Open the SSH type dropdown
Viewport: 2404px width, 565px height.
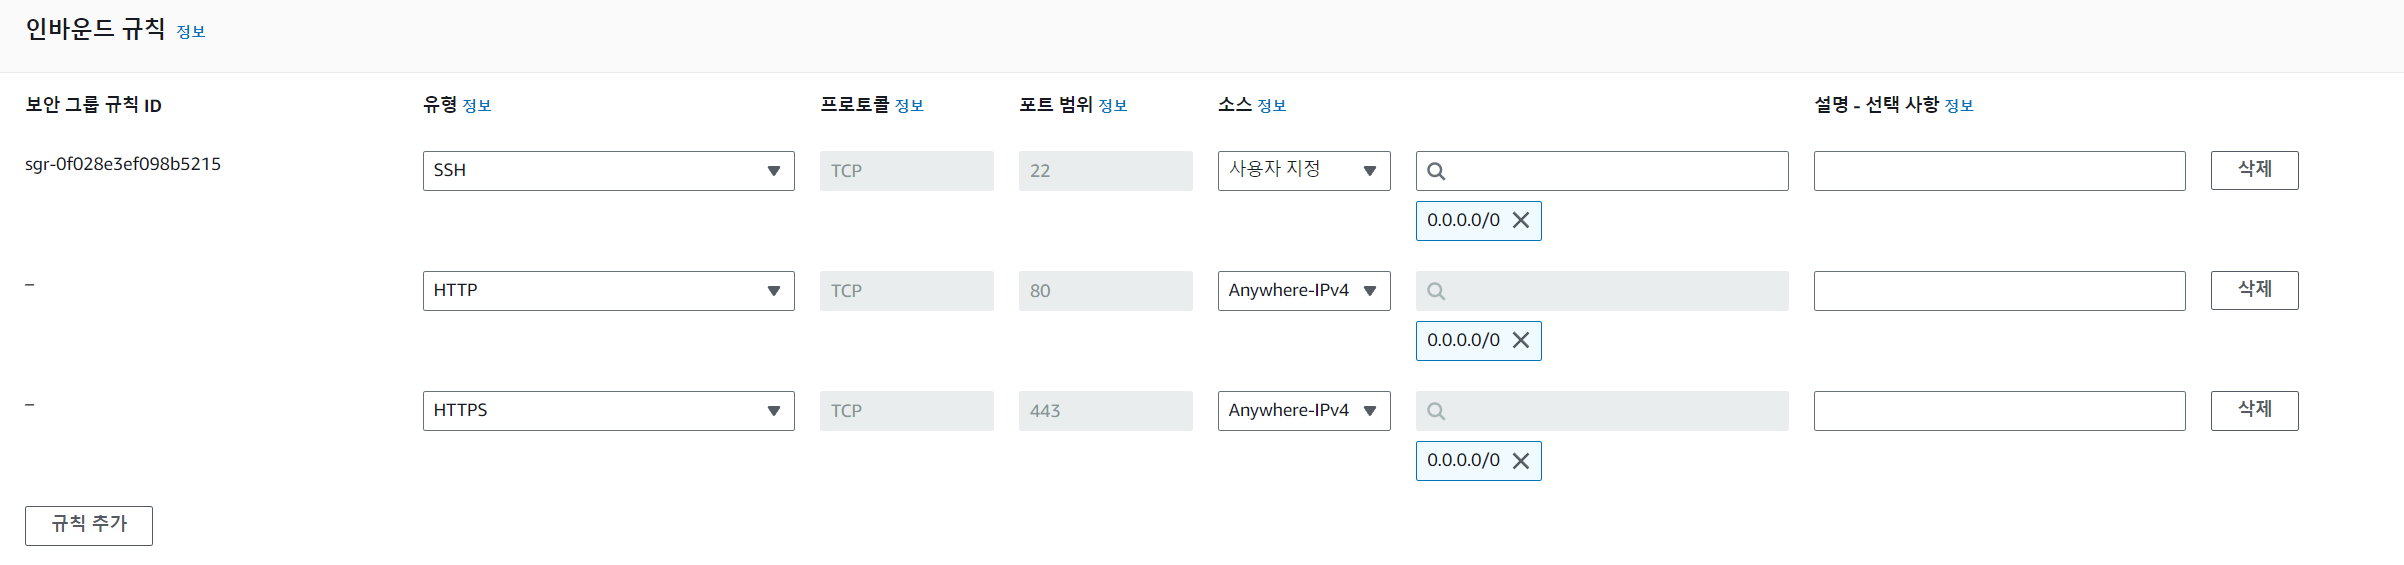coord(608,171)
